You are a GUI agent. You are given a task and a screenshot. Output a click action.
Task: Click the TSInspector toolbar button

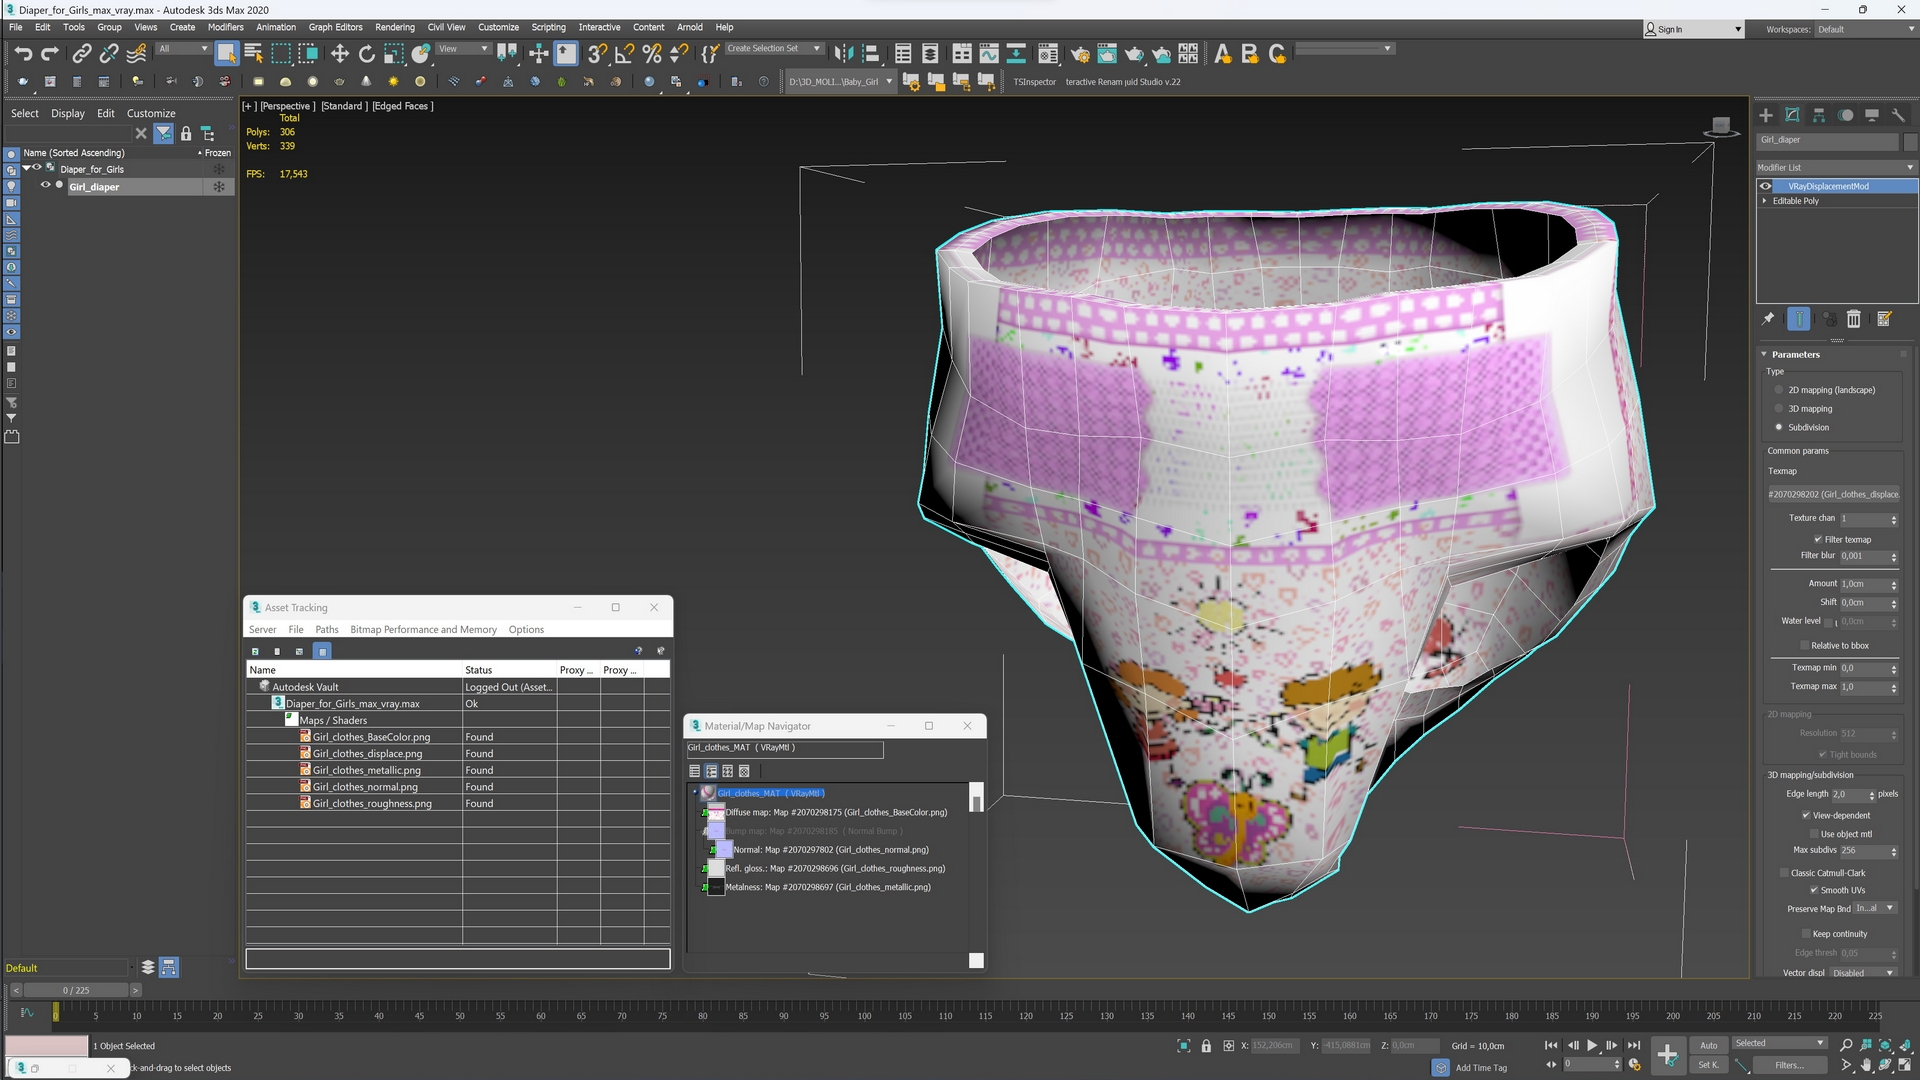1034,82
